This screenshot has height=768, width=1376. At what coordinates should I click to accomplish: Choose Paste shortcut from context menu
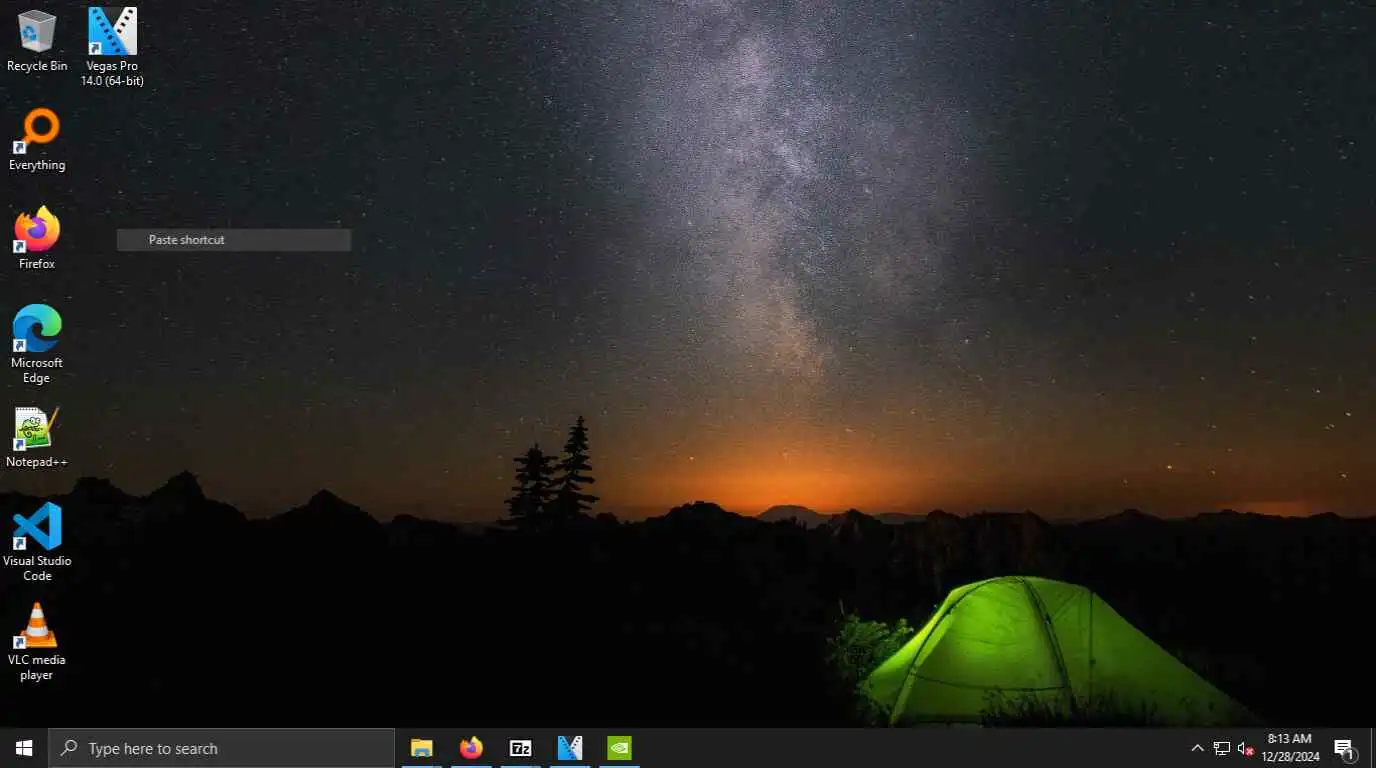pos(234,240)
